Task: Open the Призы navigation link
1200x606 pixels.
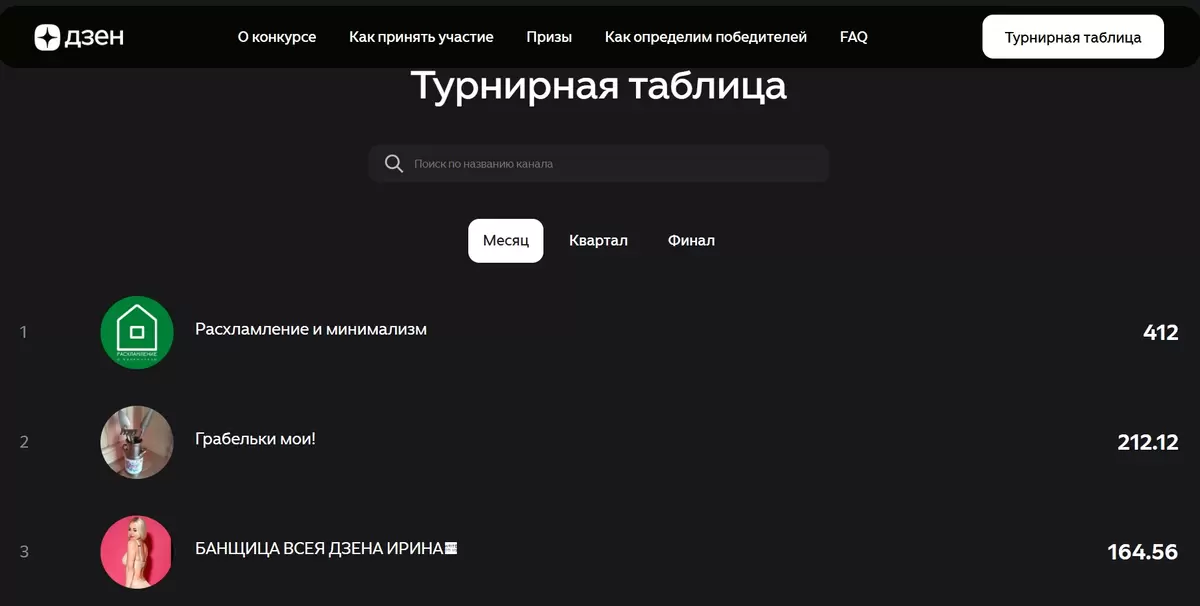Action: [x=549, y=37]
